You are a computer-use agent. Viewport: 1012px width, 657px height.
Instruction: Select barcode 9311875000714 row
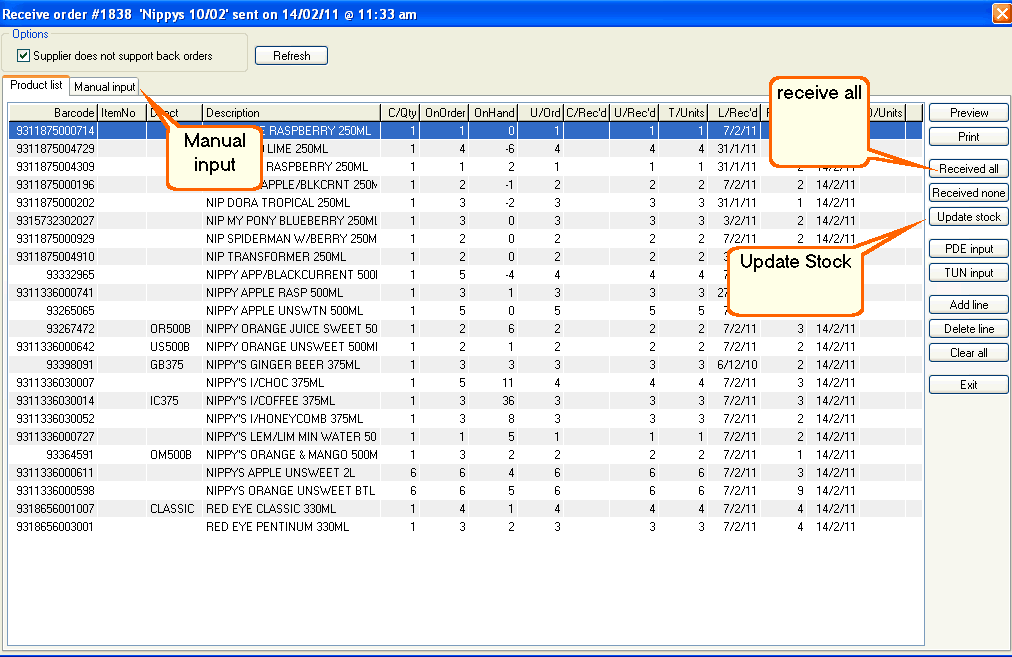click(465, 130)
